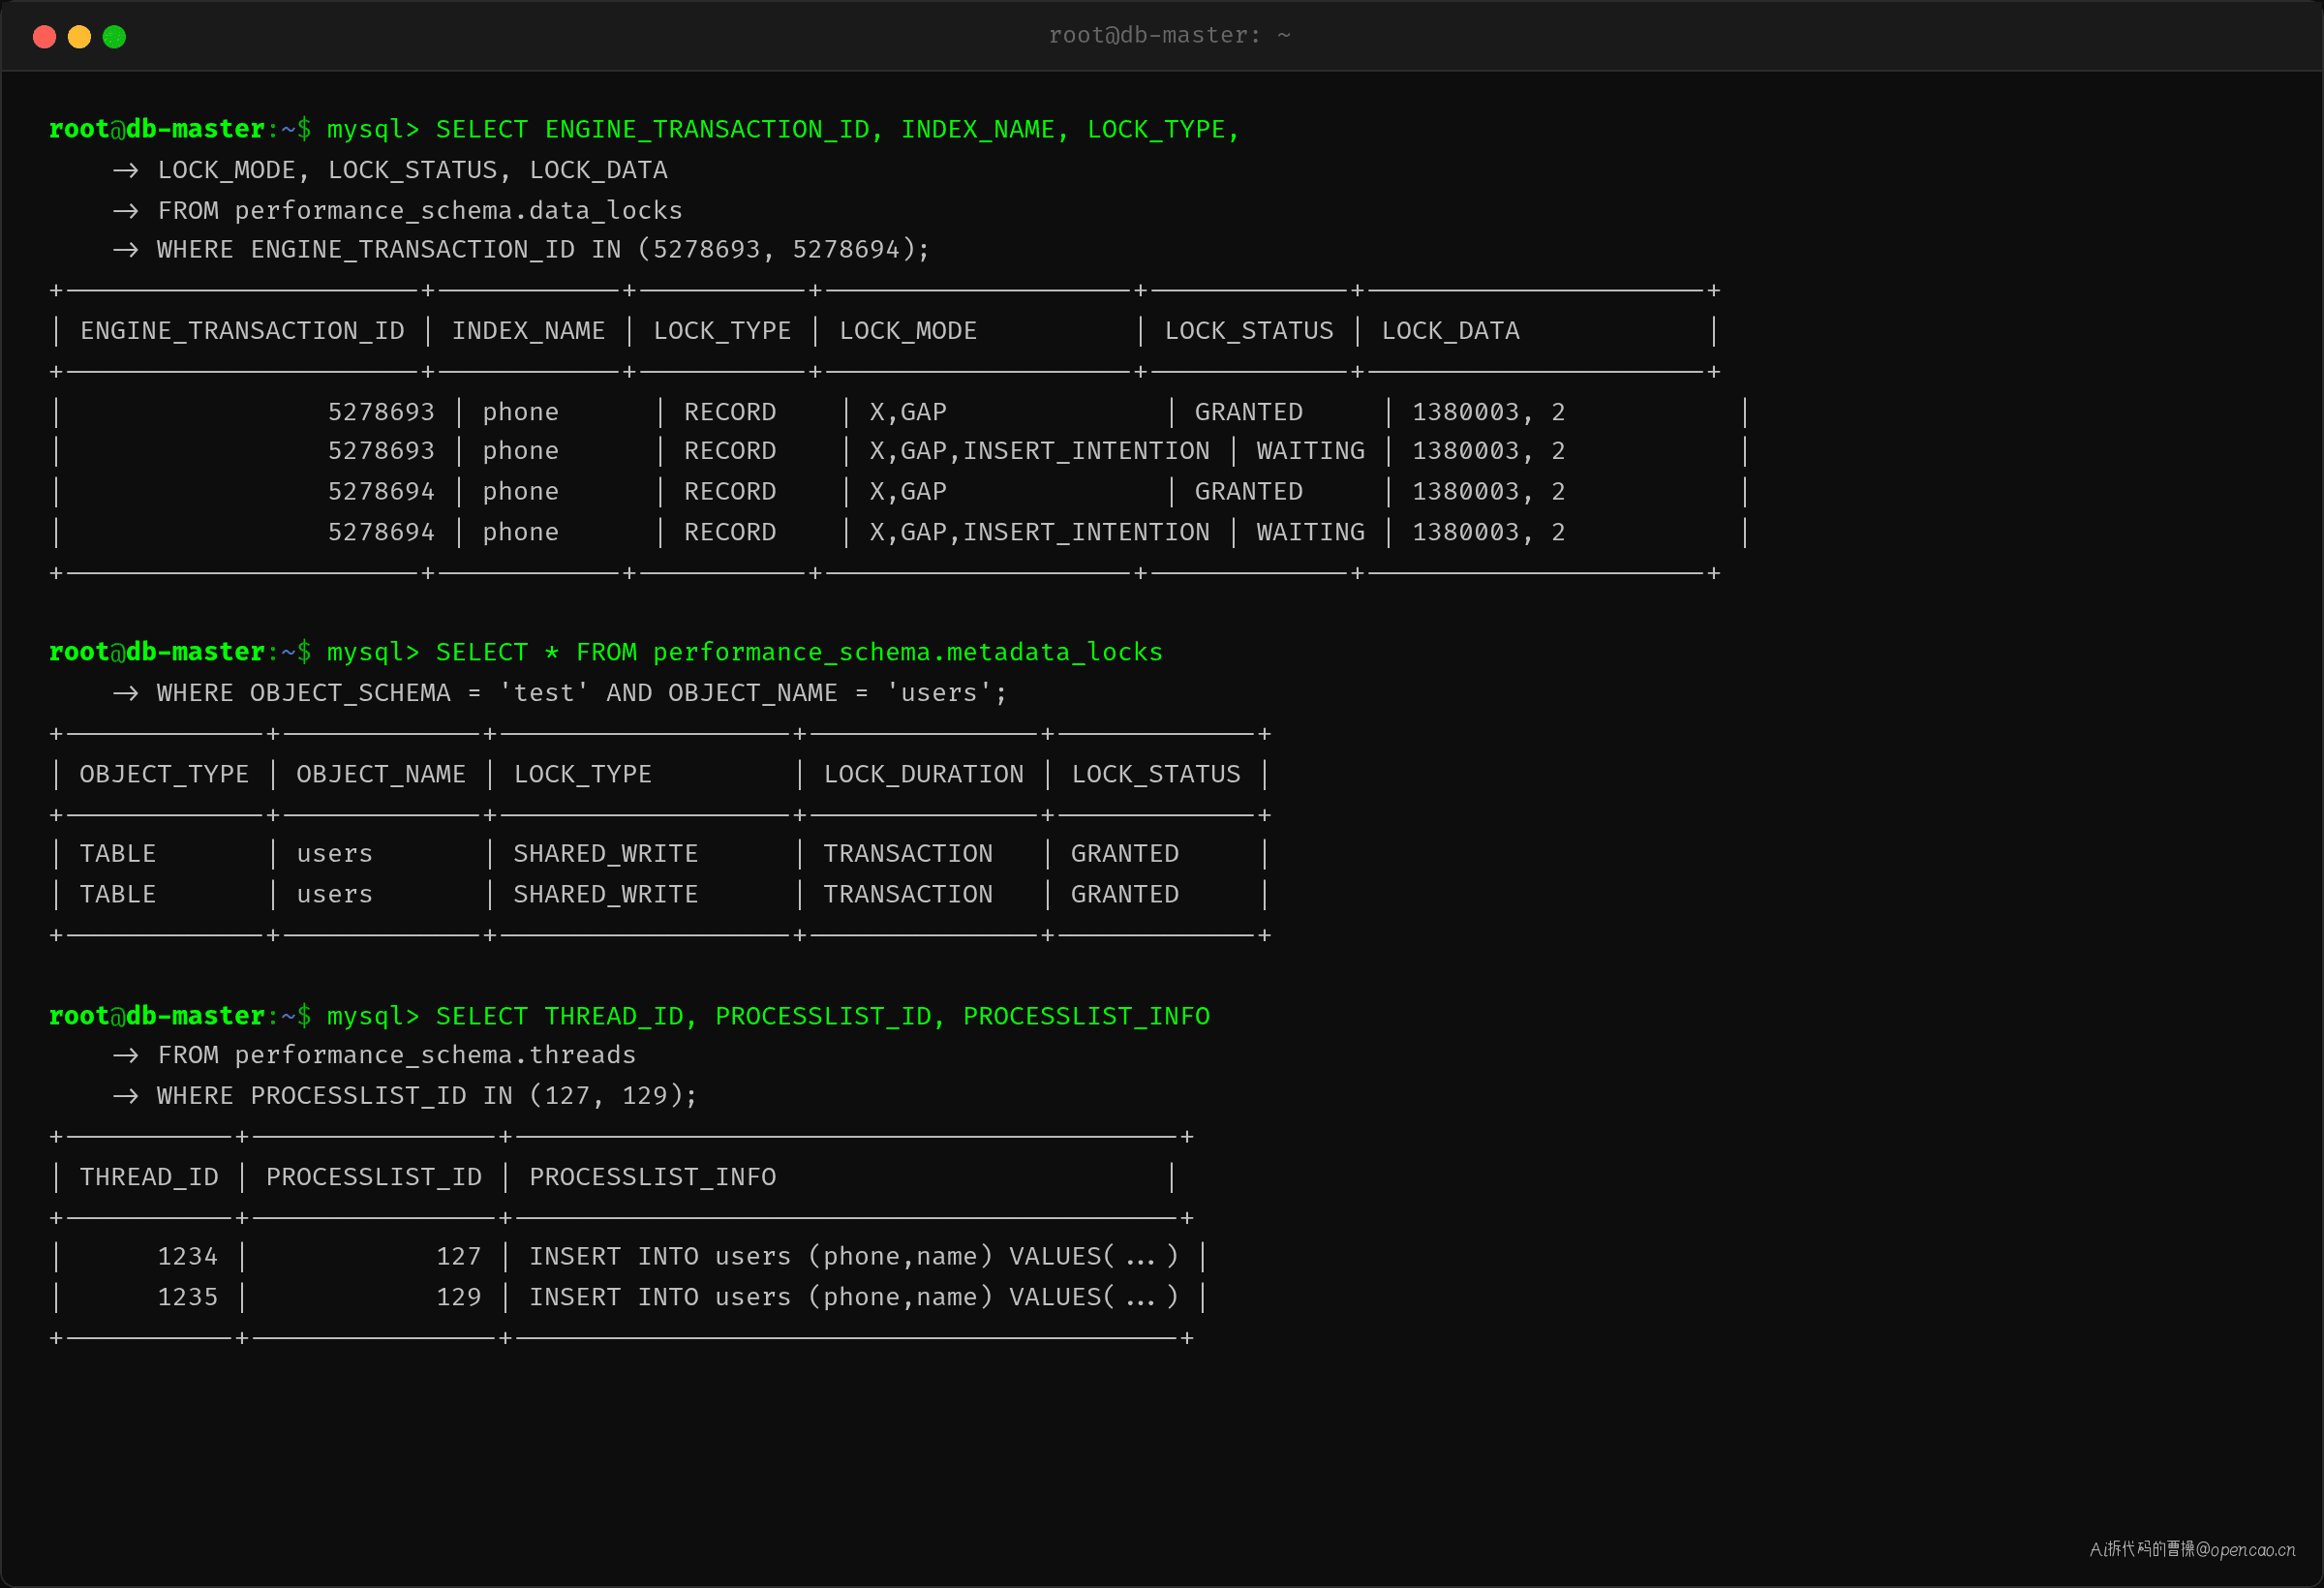The image size is (2324, 1588).
Task: Click the performance_schema.metadata_locks query text
Action: pyautogui.click(x=907, y=652)
